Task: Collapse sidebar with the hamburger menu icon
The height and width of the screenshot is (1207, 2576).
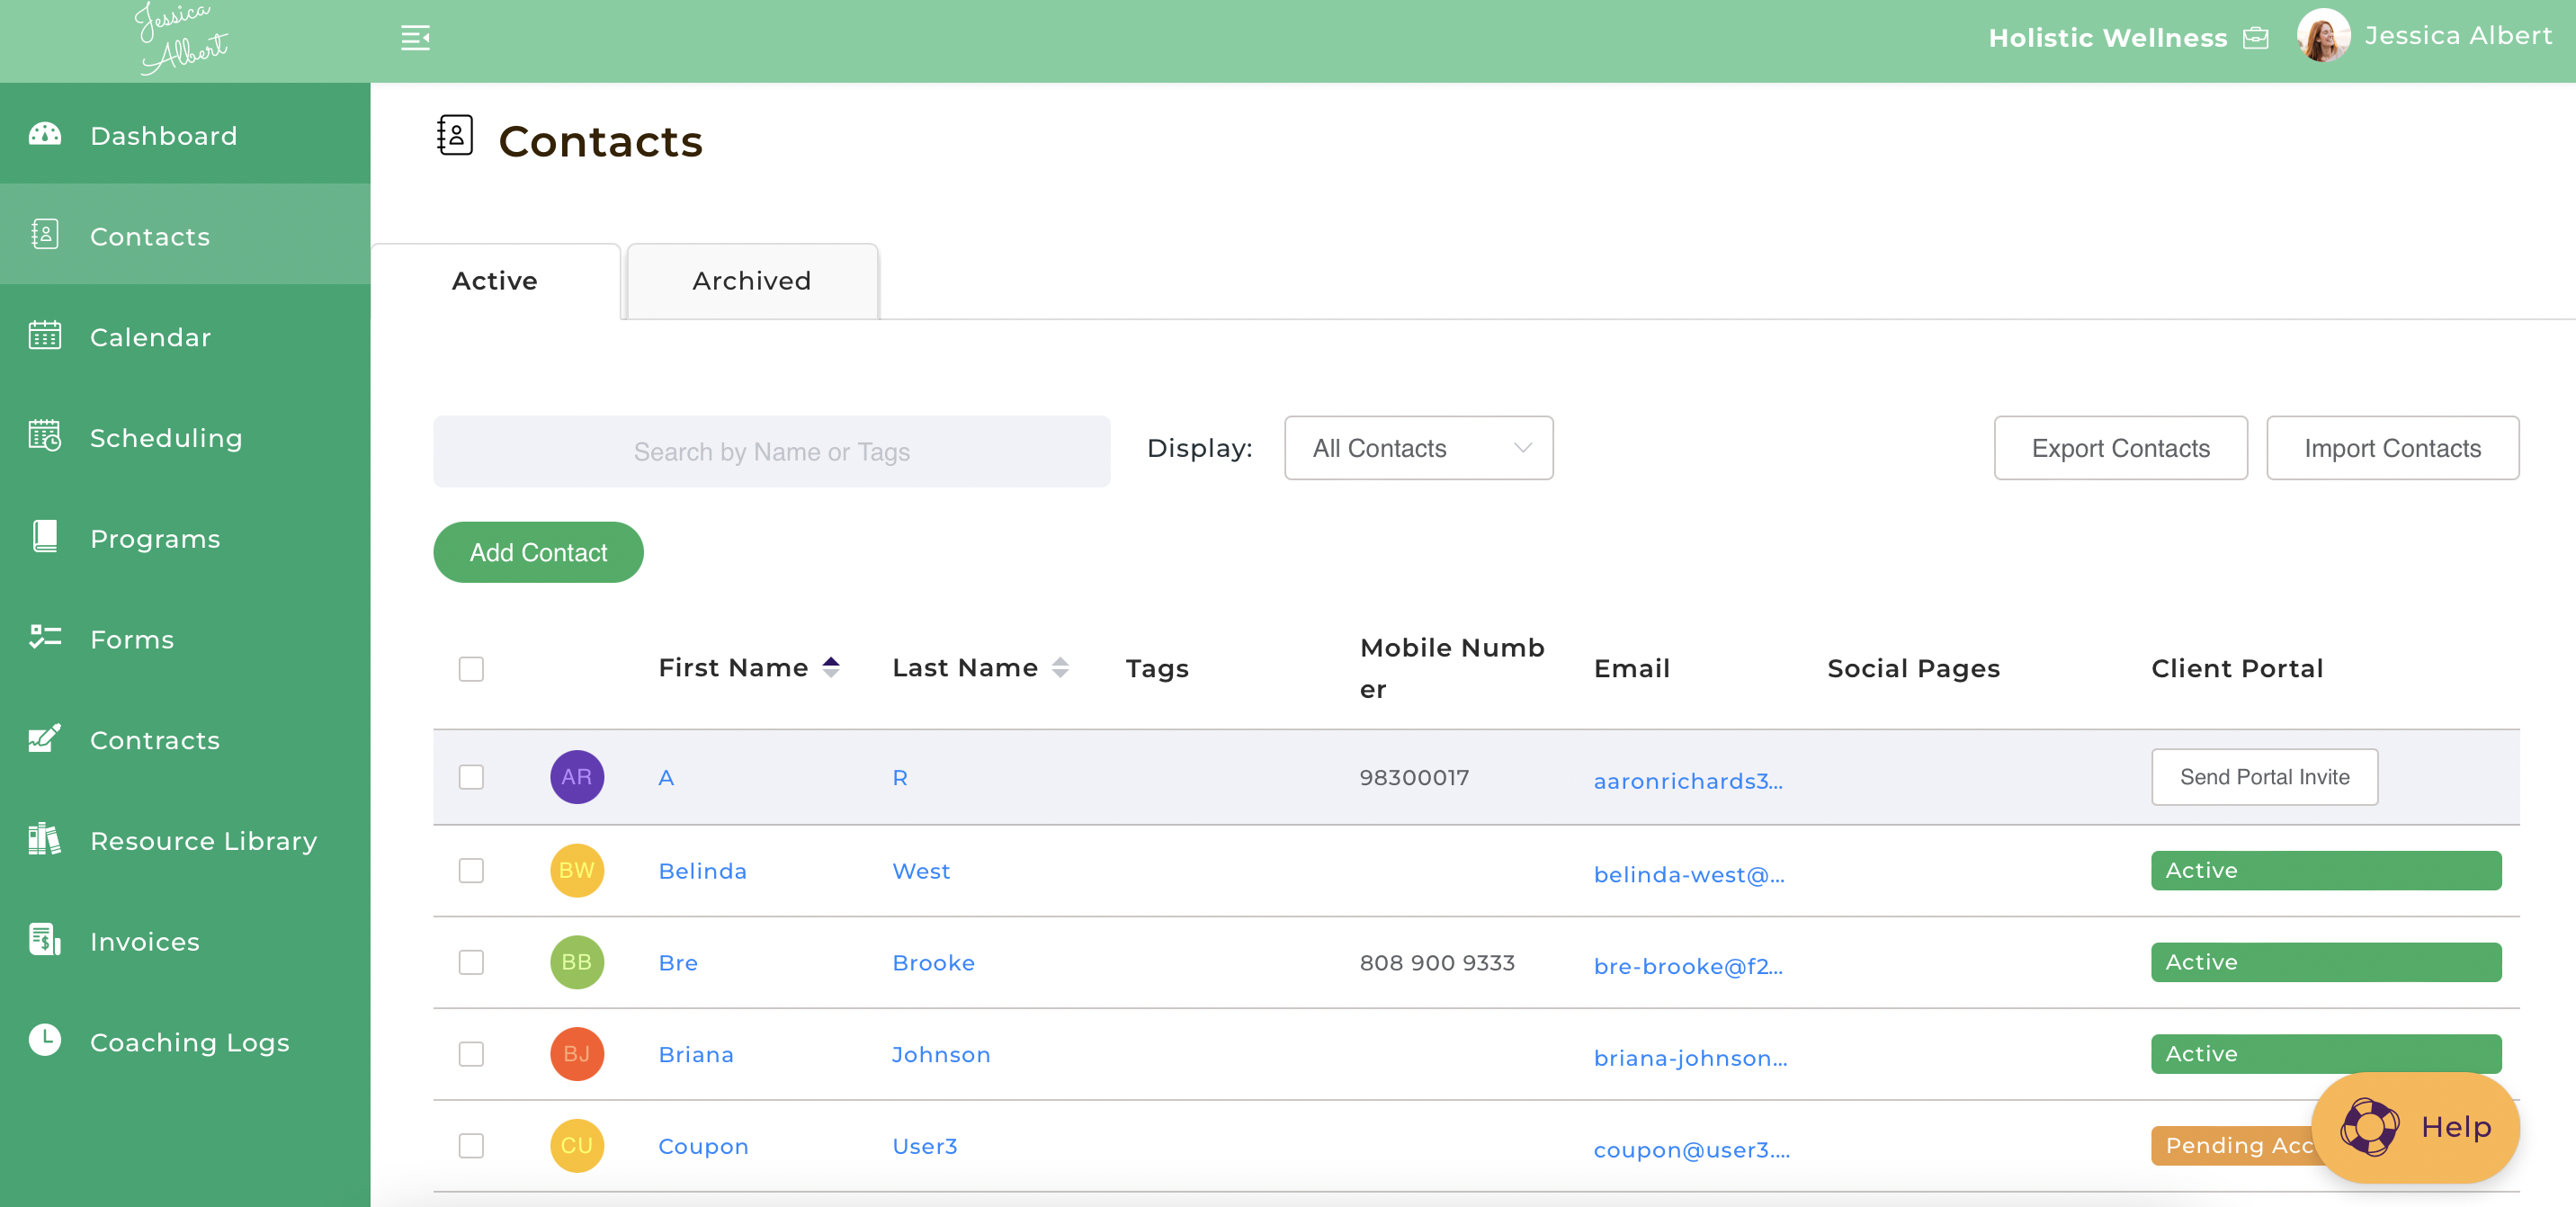Action: (x=415, y=38)
